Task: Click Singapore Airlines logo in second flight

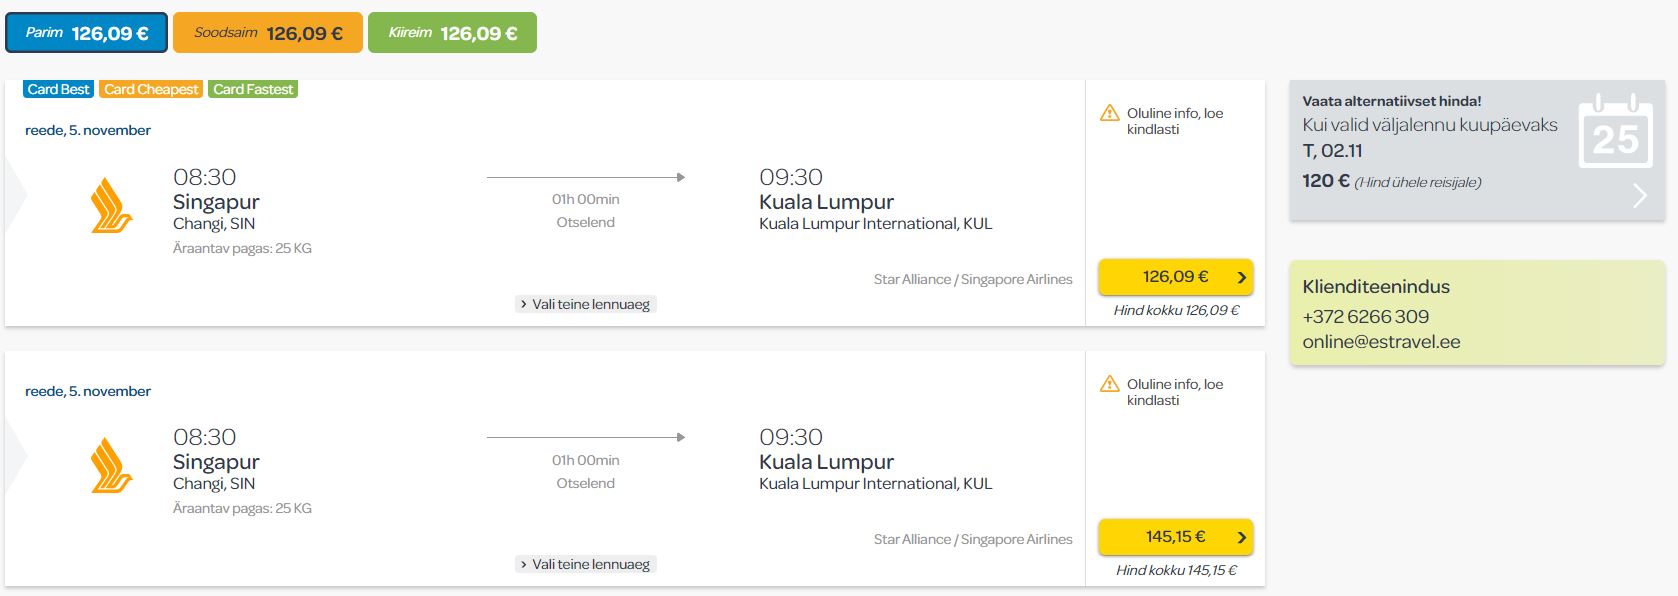Action: click(111, 466)
